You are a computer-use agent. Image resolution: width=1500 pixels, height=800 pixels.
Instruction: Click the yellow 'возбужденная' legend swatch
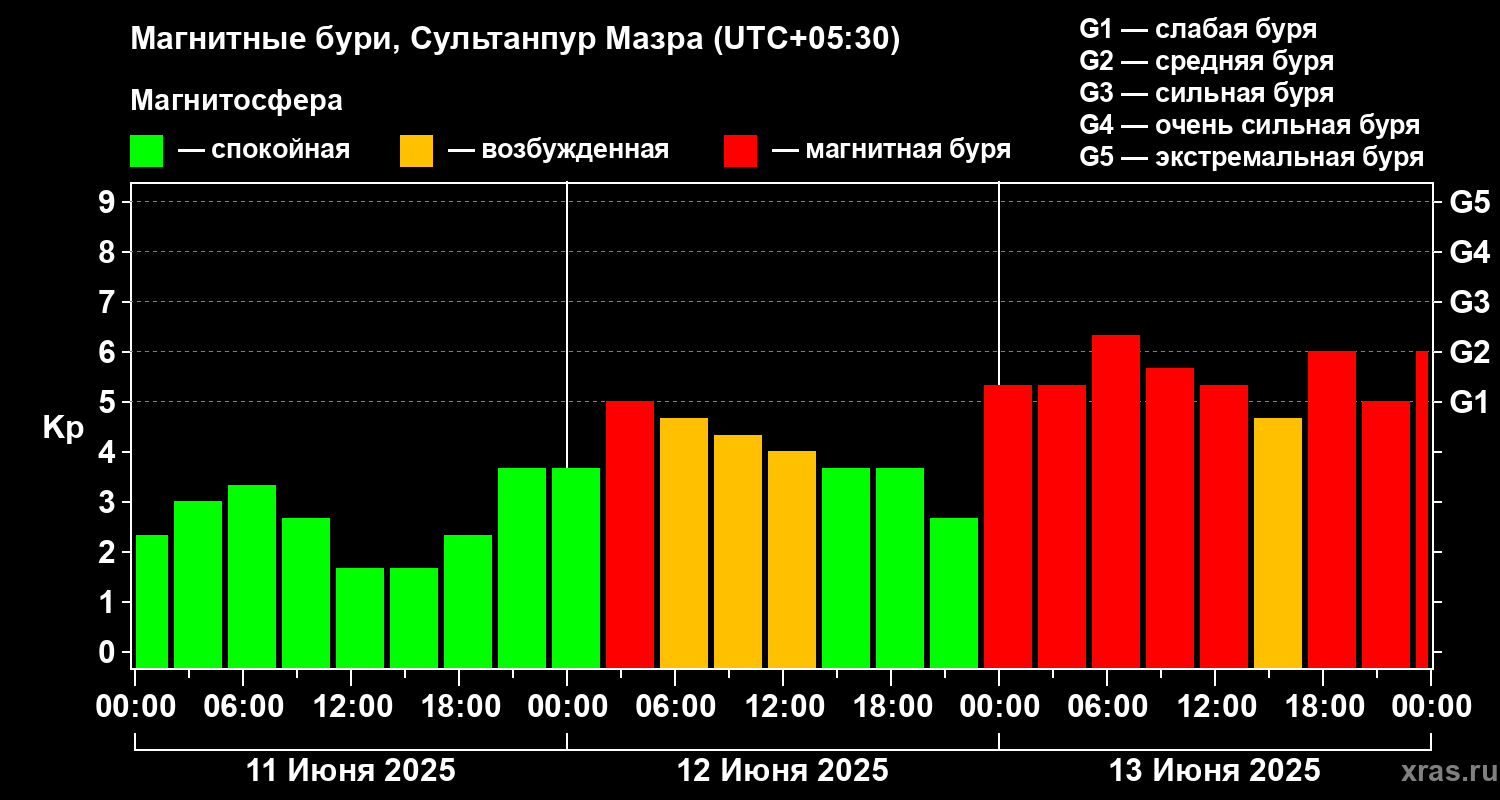tap(417, 151)
